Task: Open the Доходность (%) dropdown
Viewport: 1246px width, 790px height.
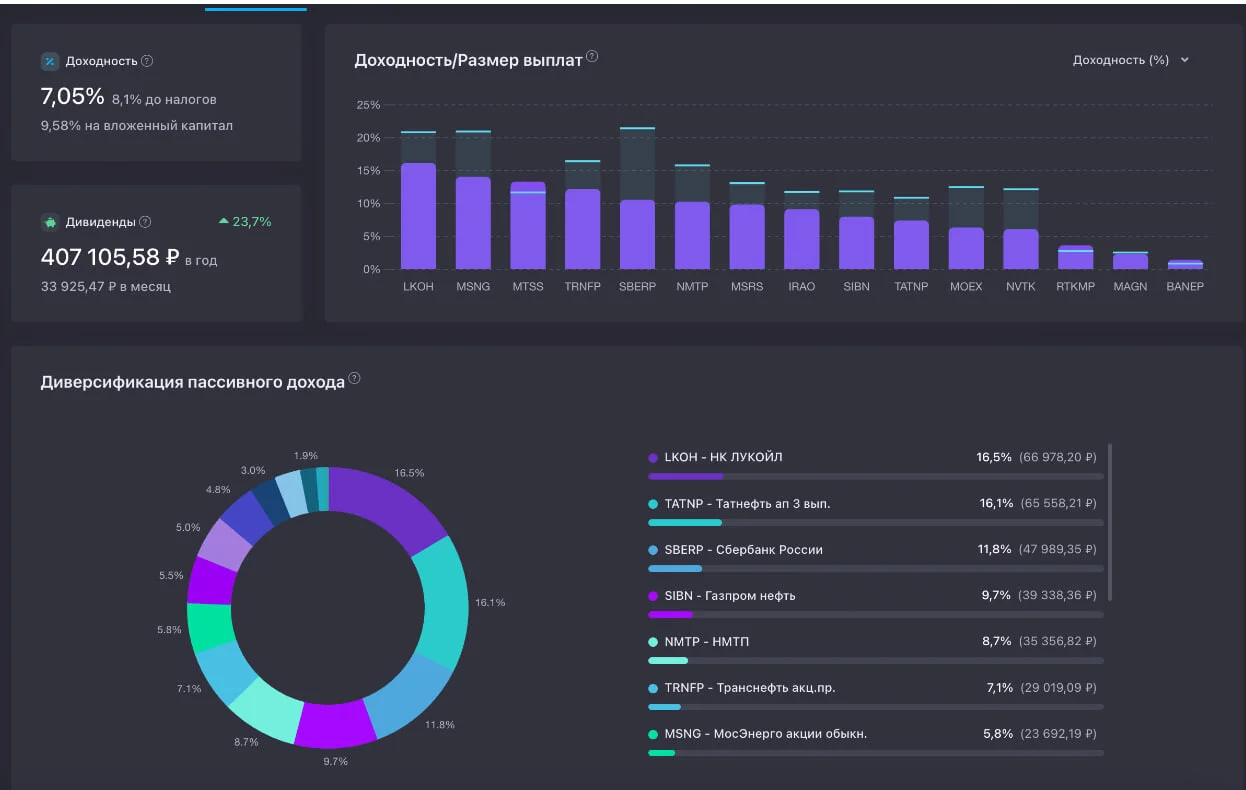Action: point(1131,60)
